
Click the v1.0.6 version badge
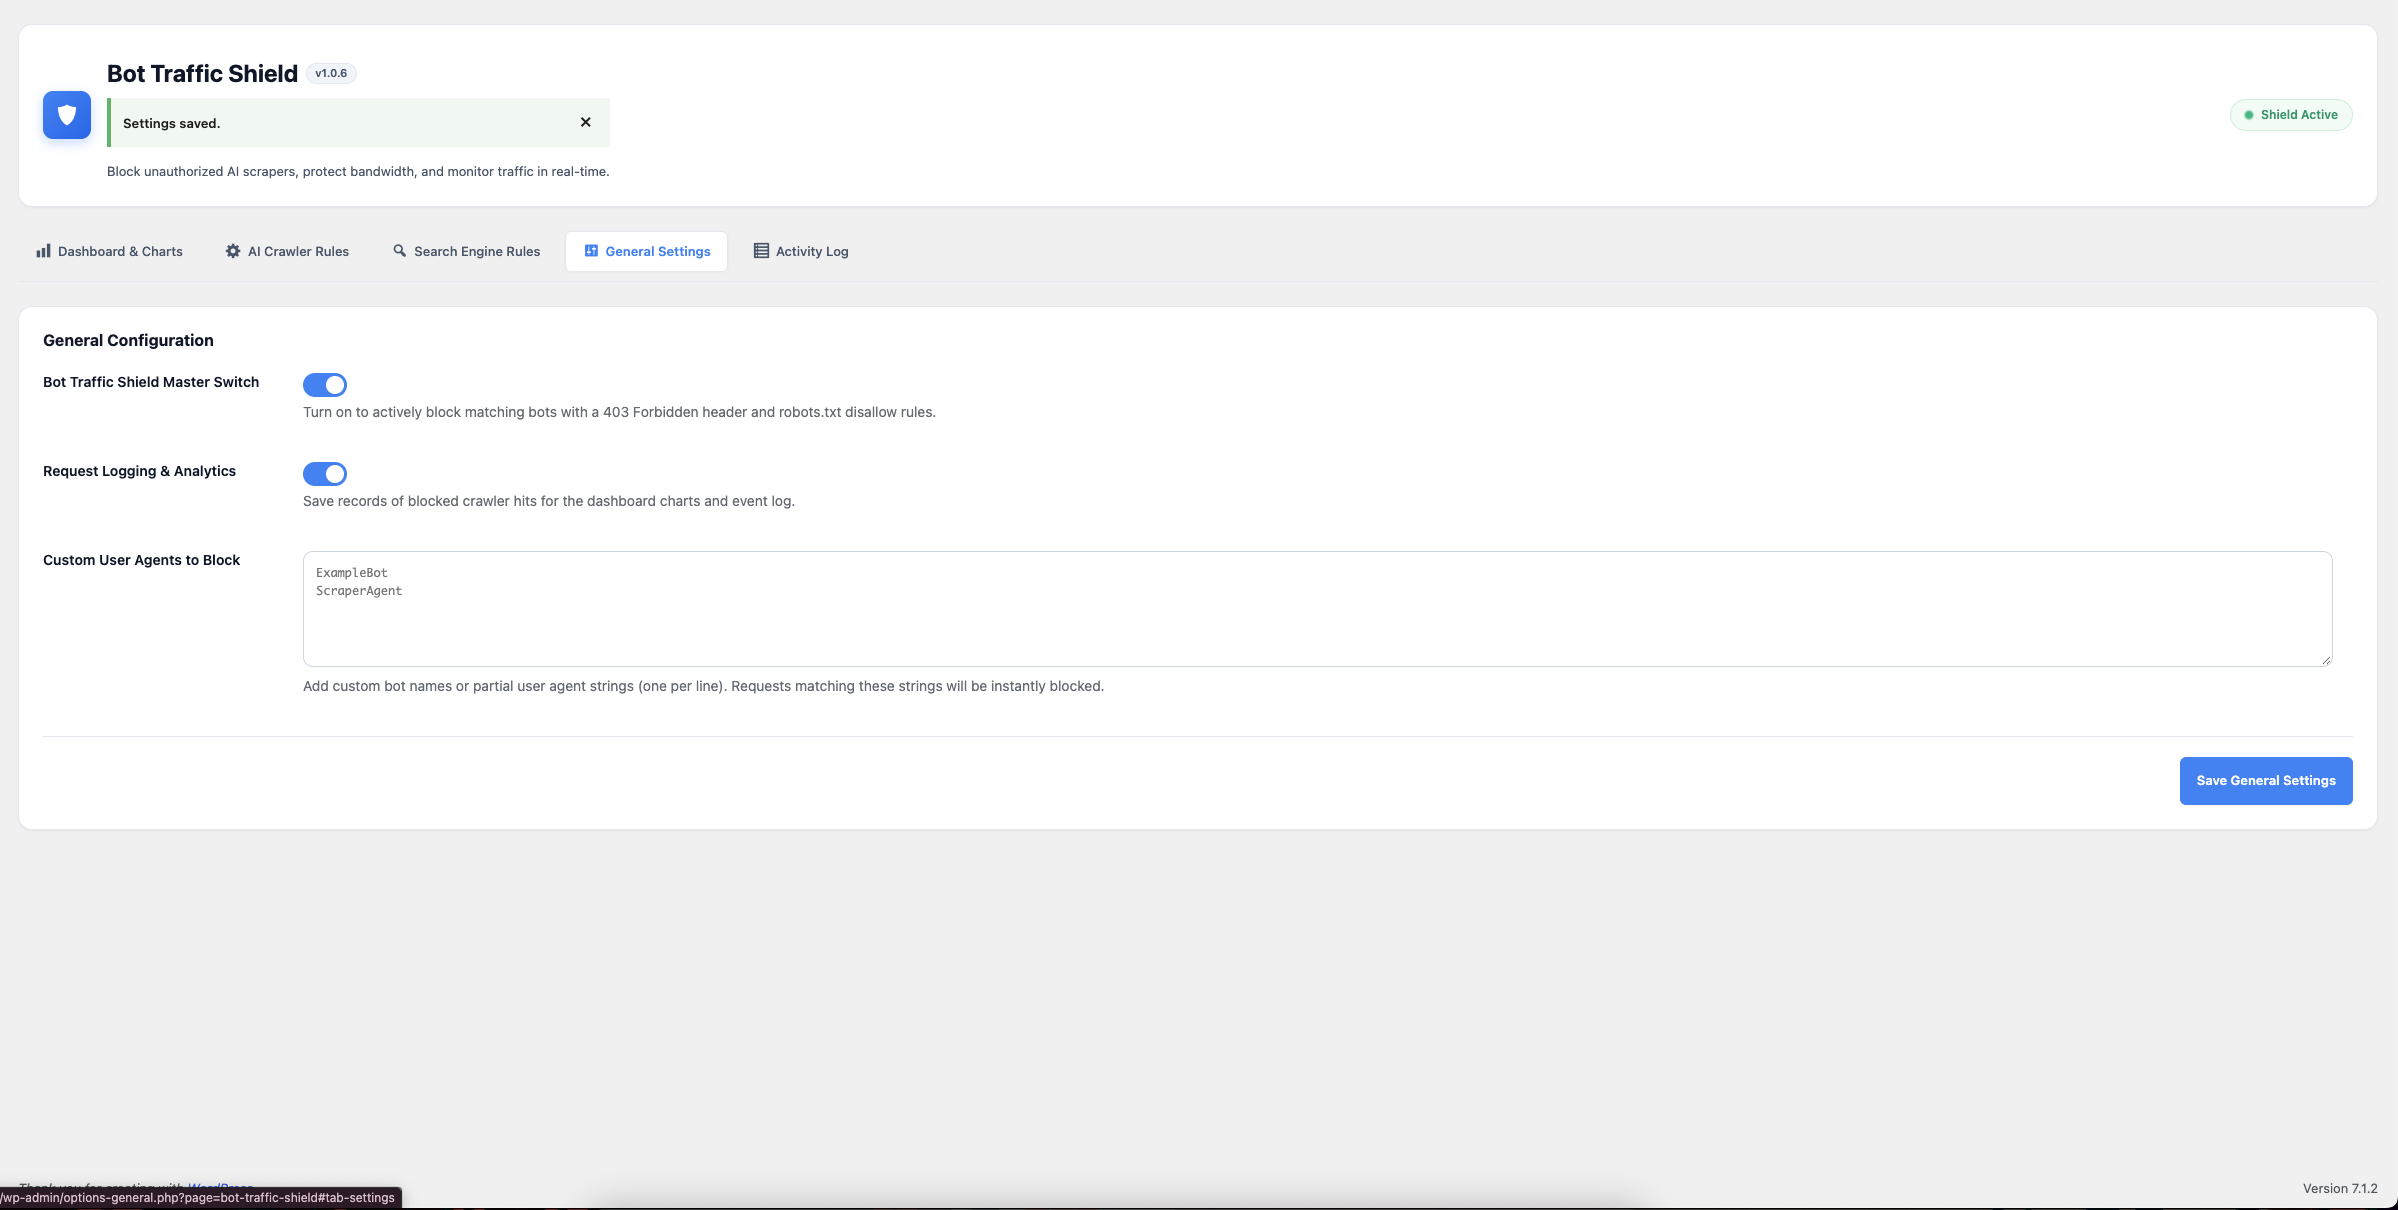click(x=331, y=73)
